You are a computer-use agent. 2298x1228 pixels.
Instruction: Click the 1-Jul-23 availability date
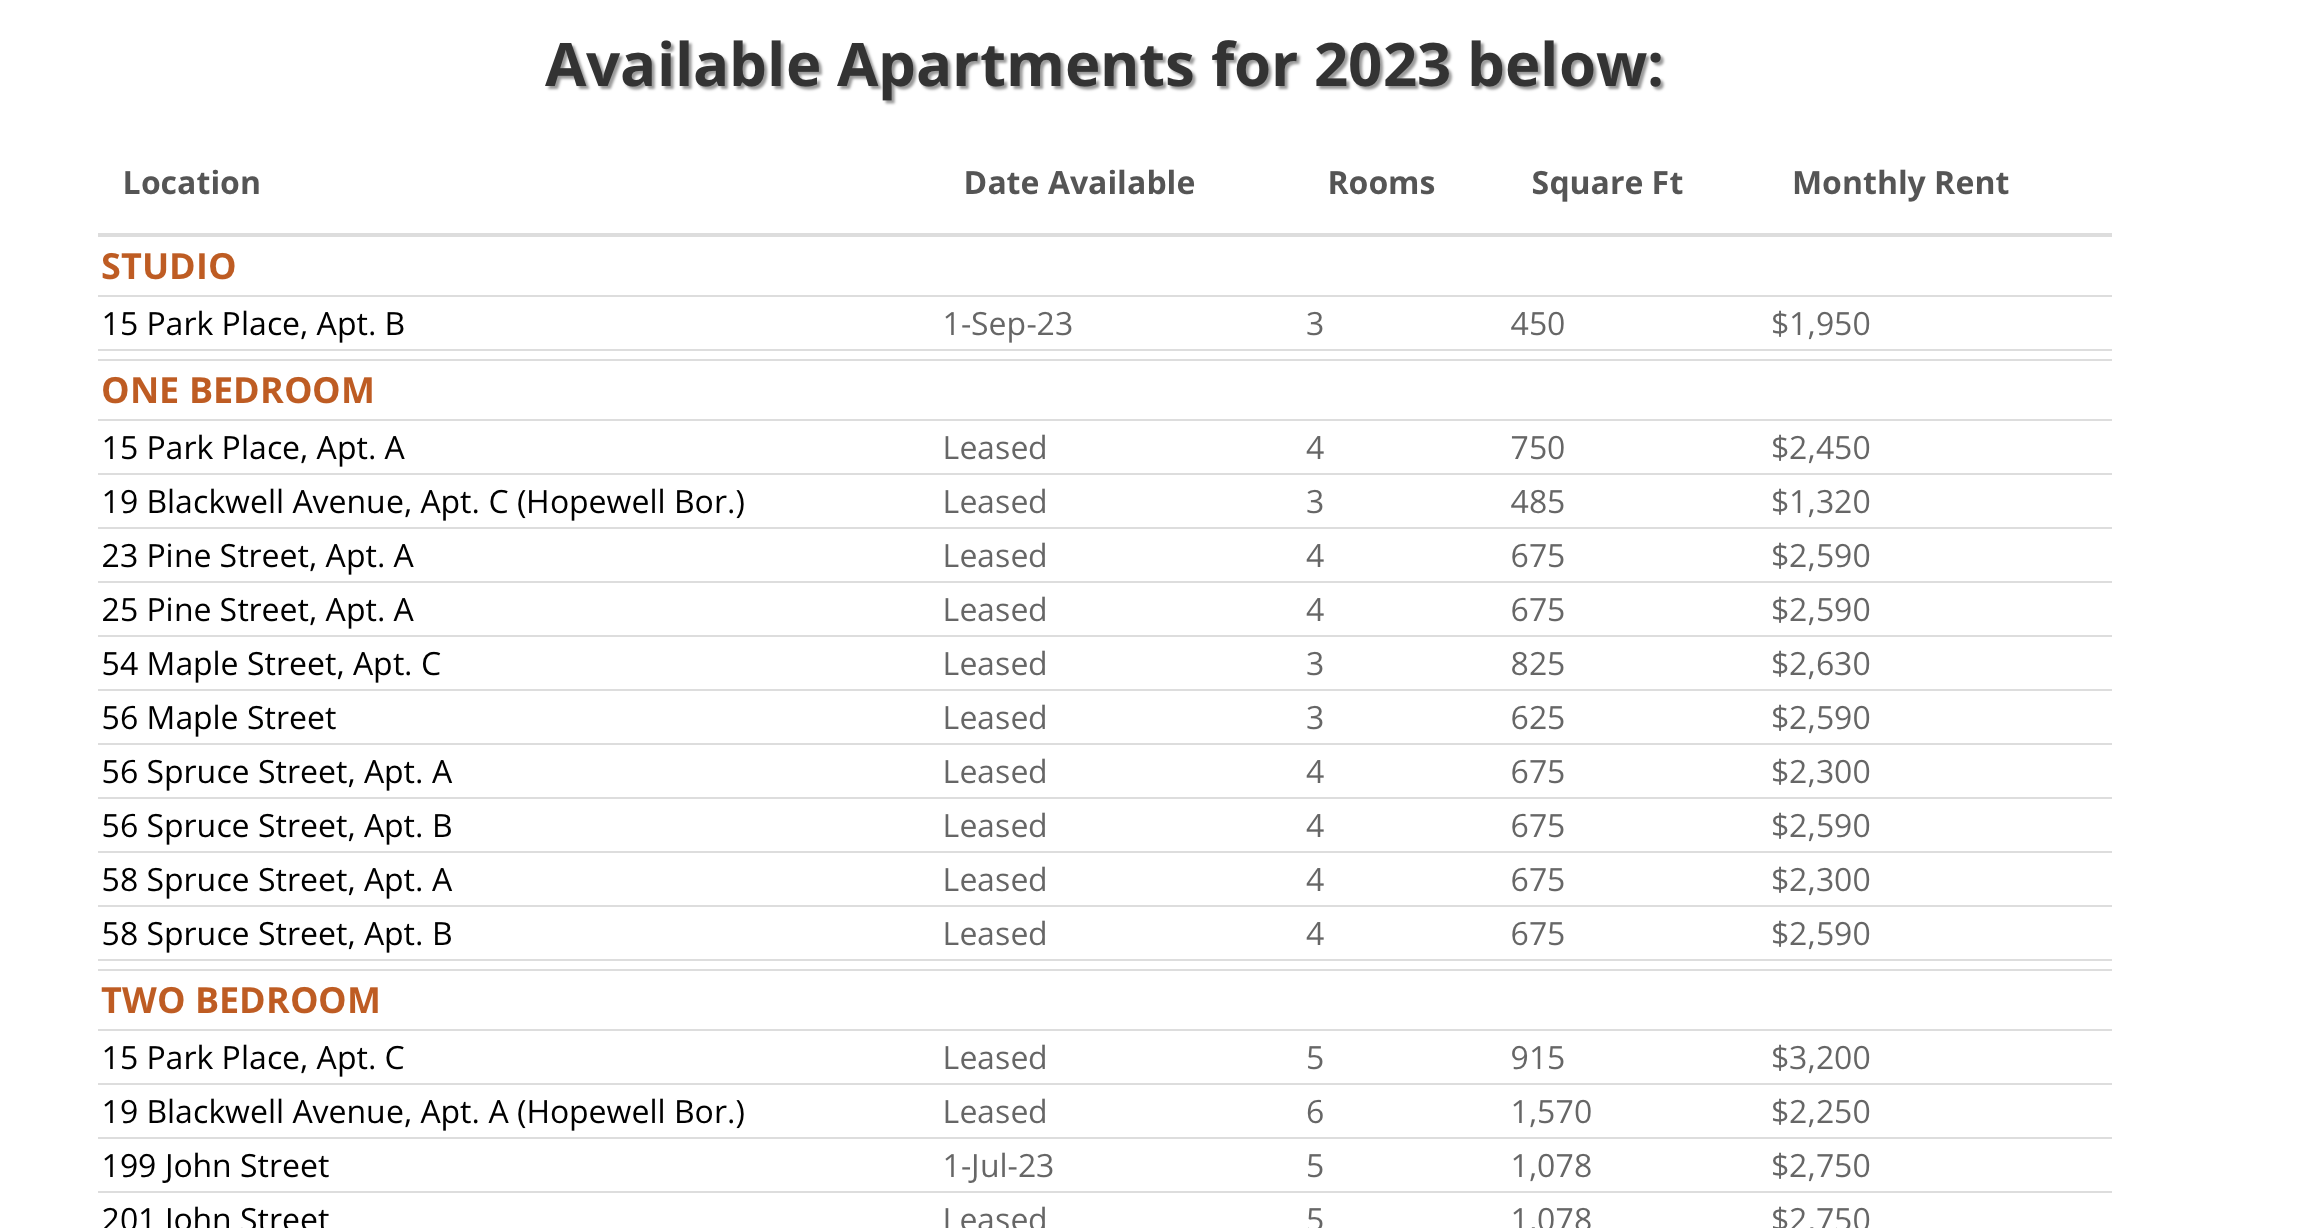998,1166
